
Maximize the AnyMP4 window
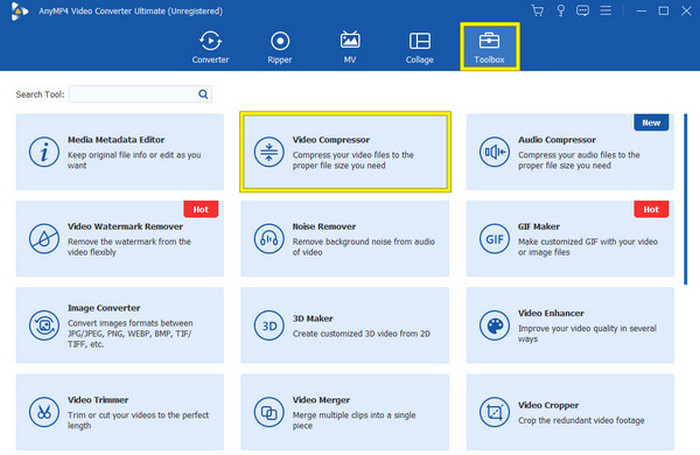(663, 11)
